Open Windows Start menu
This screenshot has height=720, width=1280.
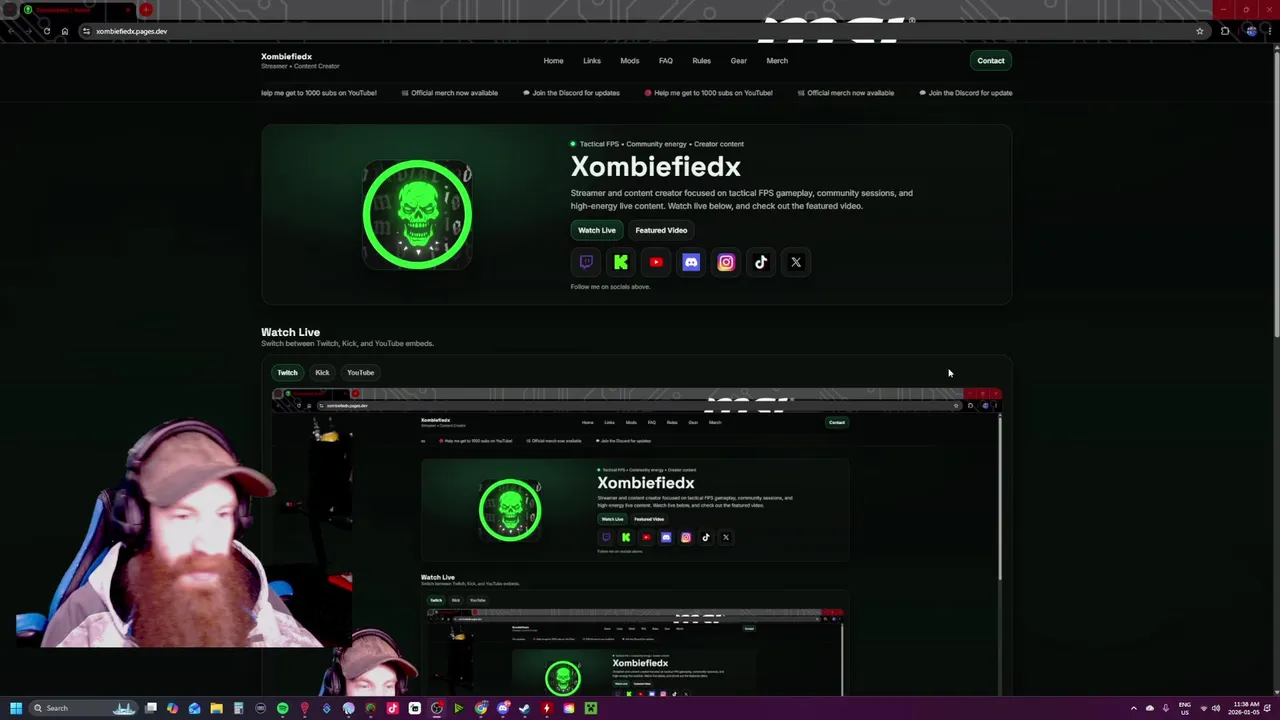[x=16, y=708]
